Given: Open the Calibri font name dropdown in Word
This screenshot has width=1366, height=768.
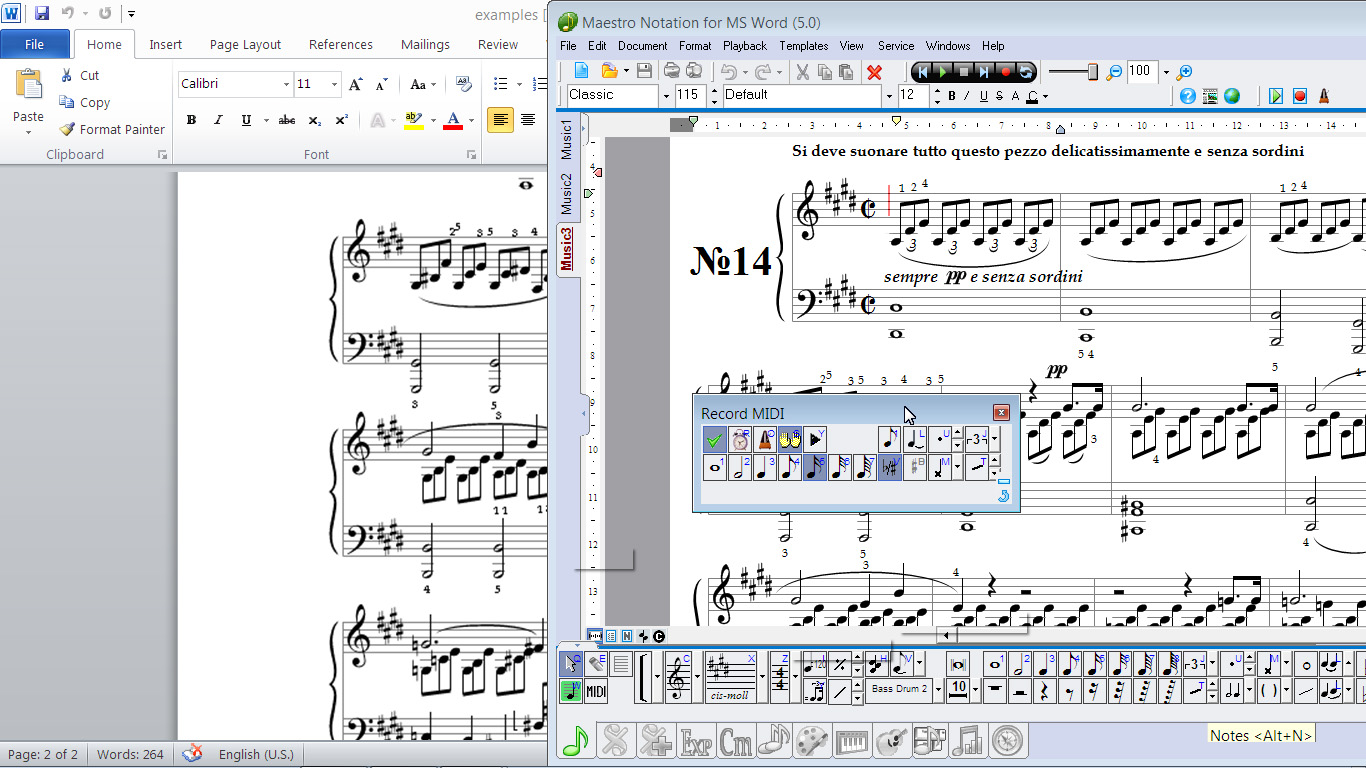Looking at the screenshot, I should [286, 84].
